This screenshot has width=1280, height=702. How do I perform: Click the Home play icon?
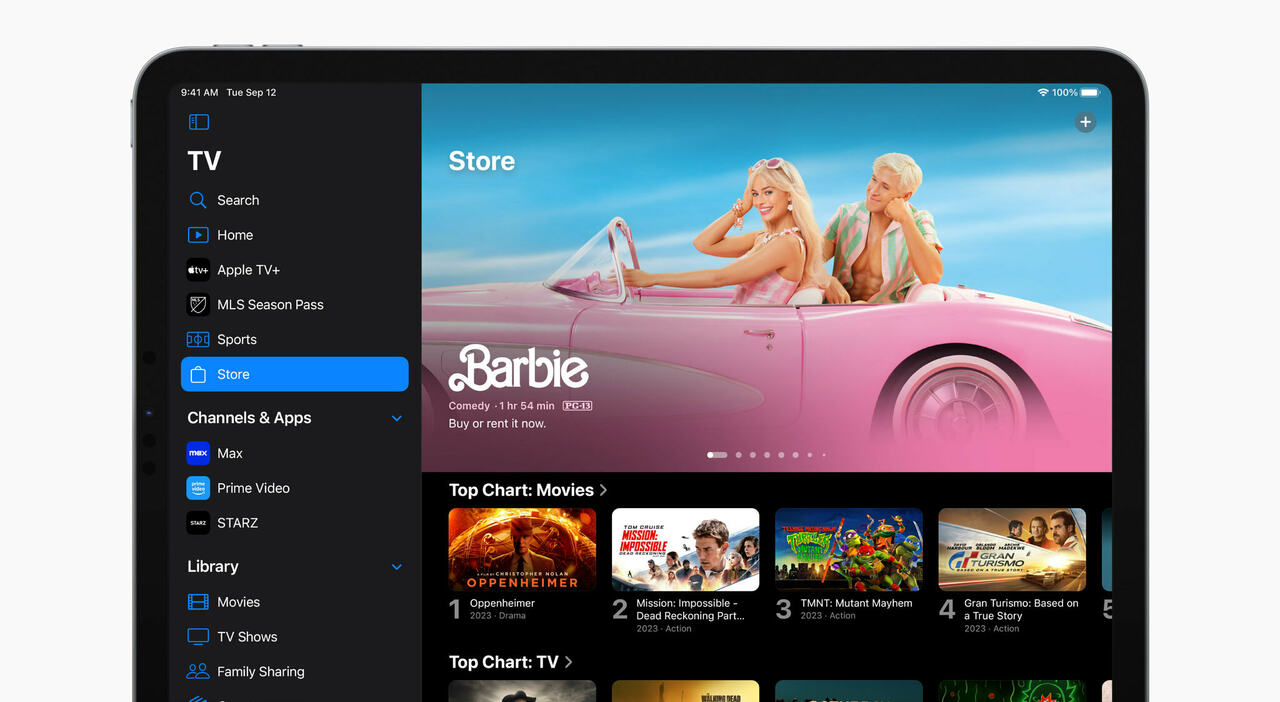click(198, 235)
